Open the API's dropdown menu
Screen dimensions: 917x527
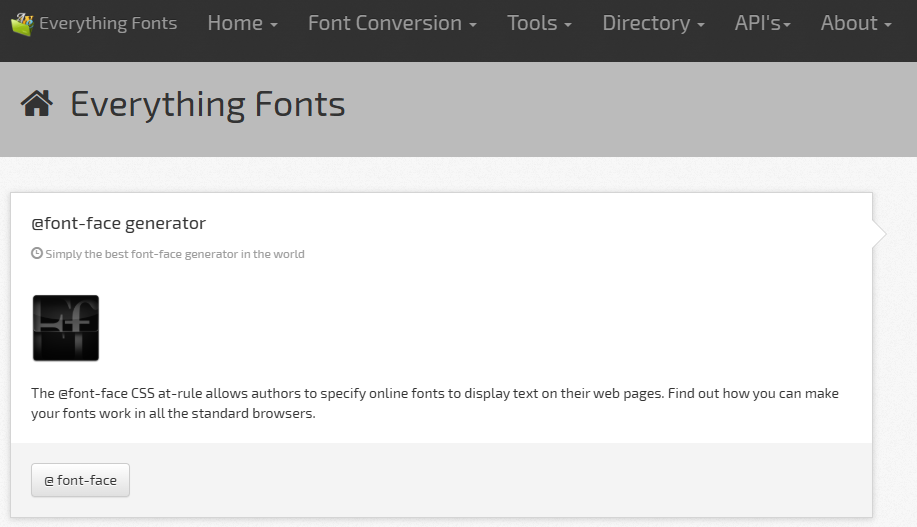763,23
